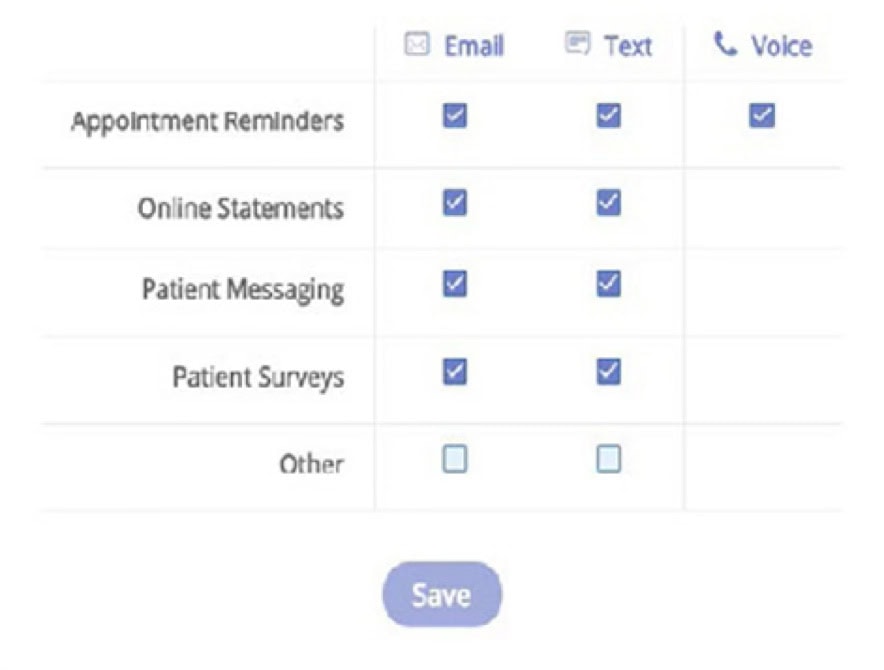Click the Appointment Reminders row label
The image size is (884, 670).
coord(207,122)
